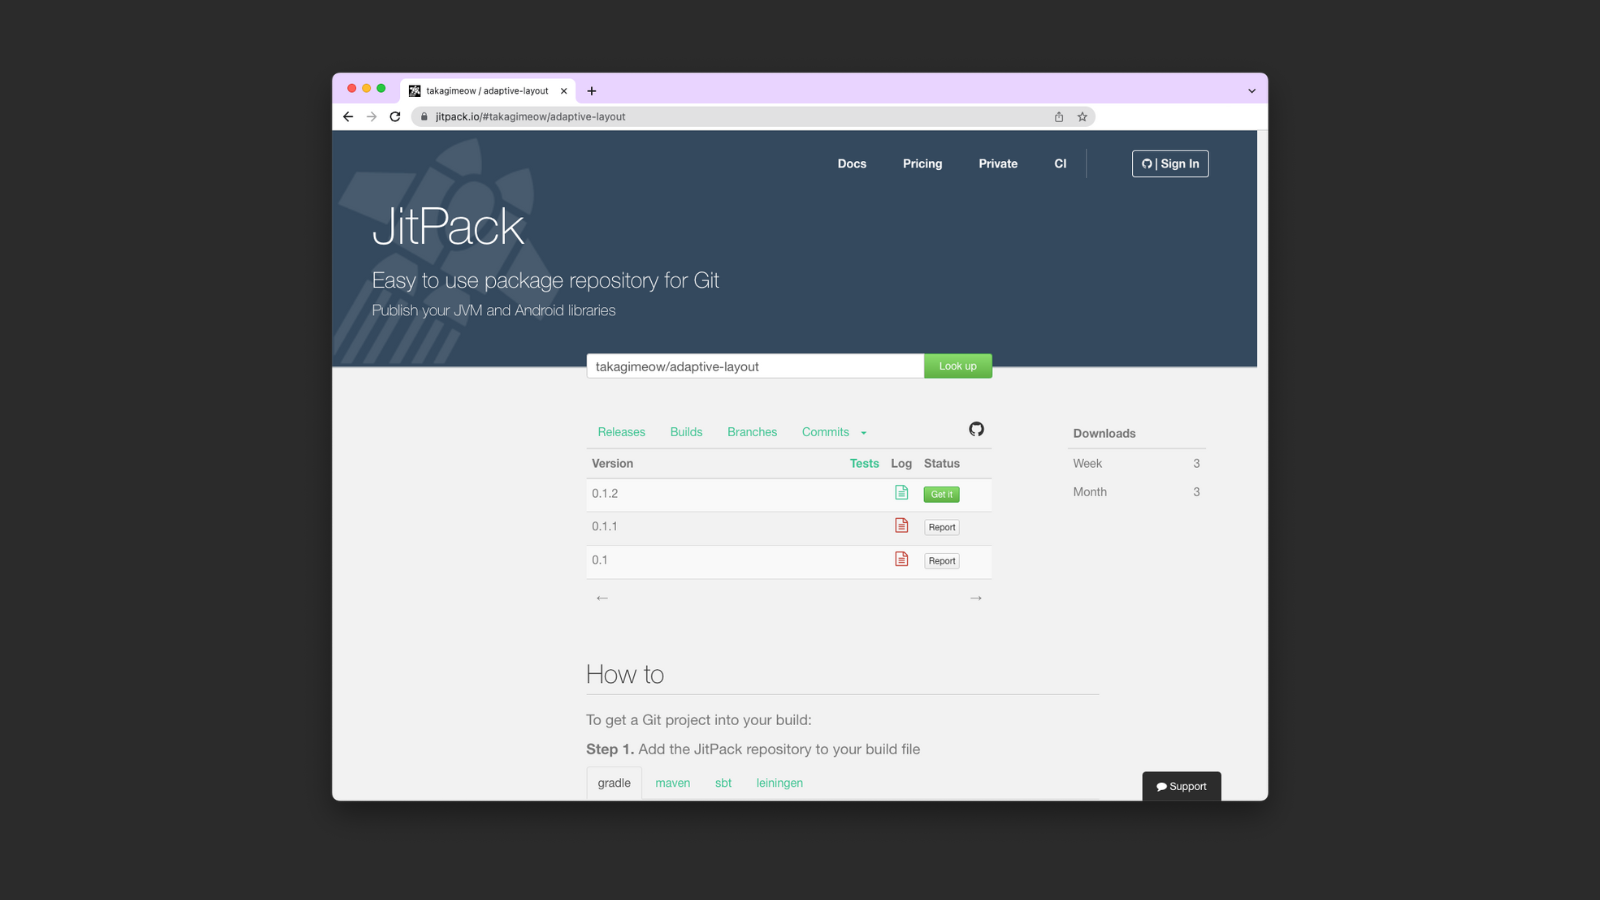Bookmark this page with the star icon
1600x900 pixels.
(x=1082, y=117)
